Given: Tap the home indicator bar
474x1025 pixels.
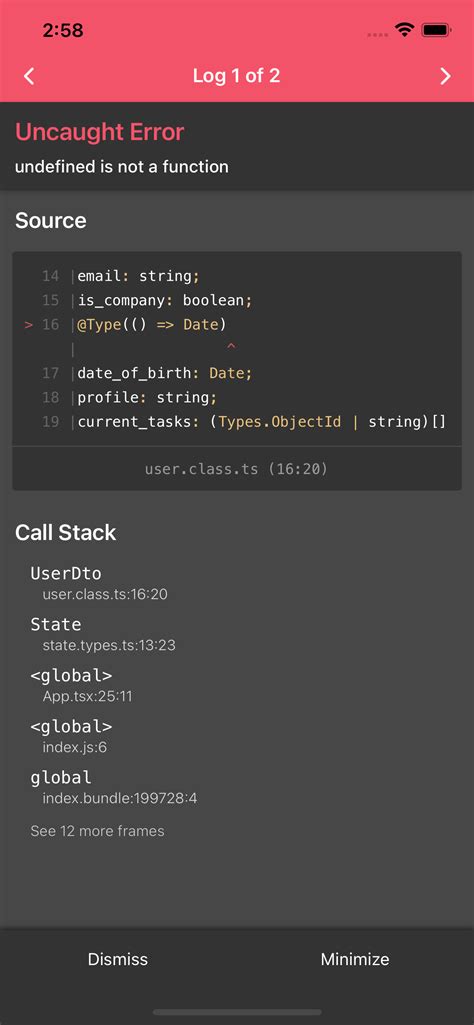Looking at the screenshot, I should 237,1012.
